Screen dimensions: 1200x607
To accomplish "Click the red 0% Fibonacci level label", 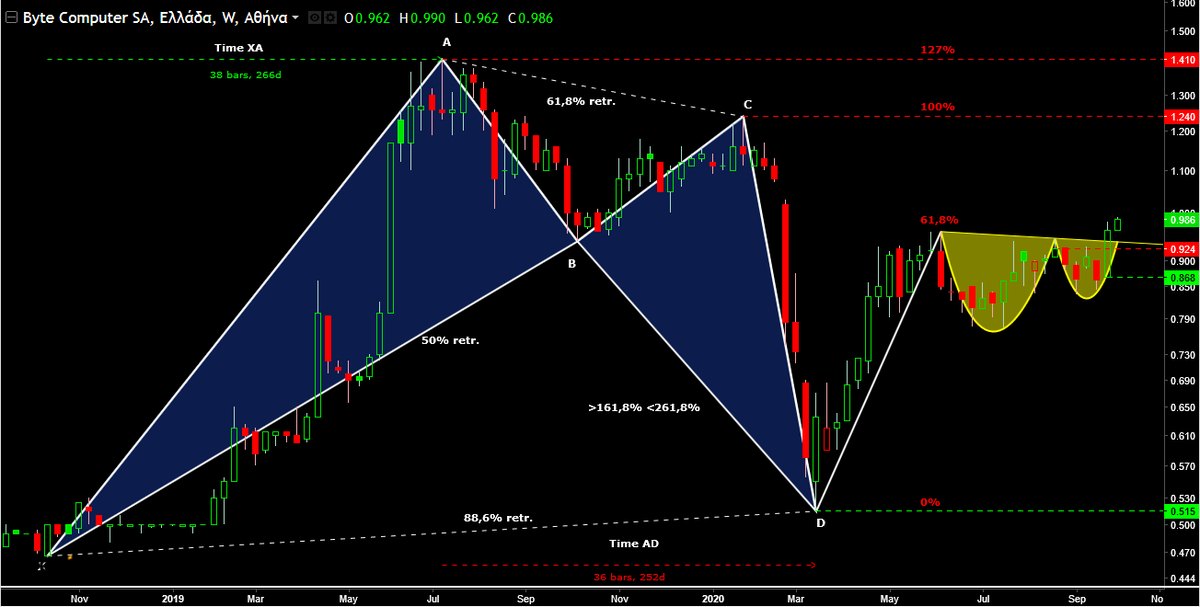I will [930, 502].
